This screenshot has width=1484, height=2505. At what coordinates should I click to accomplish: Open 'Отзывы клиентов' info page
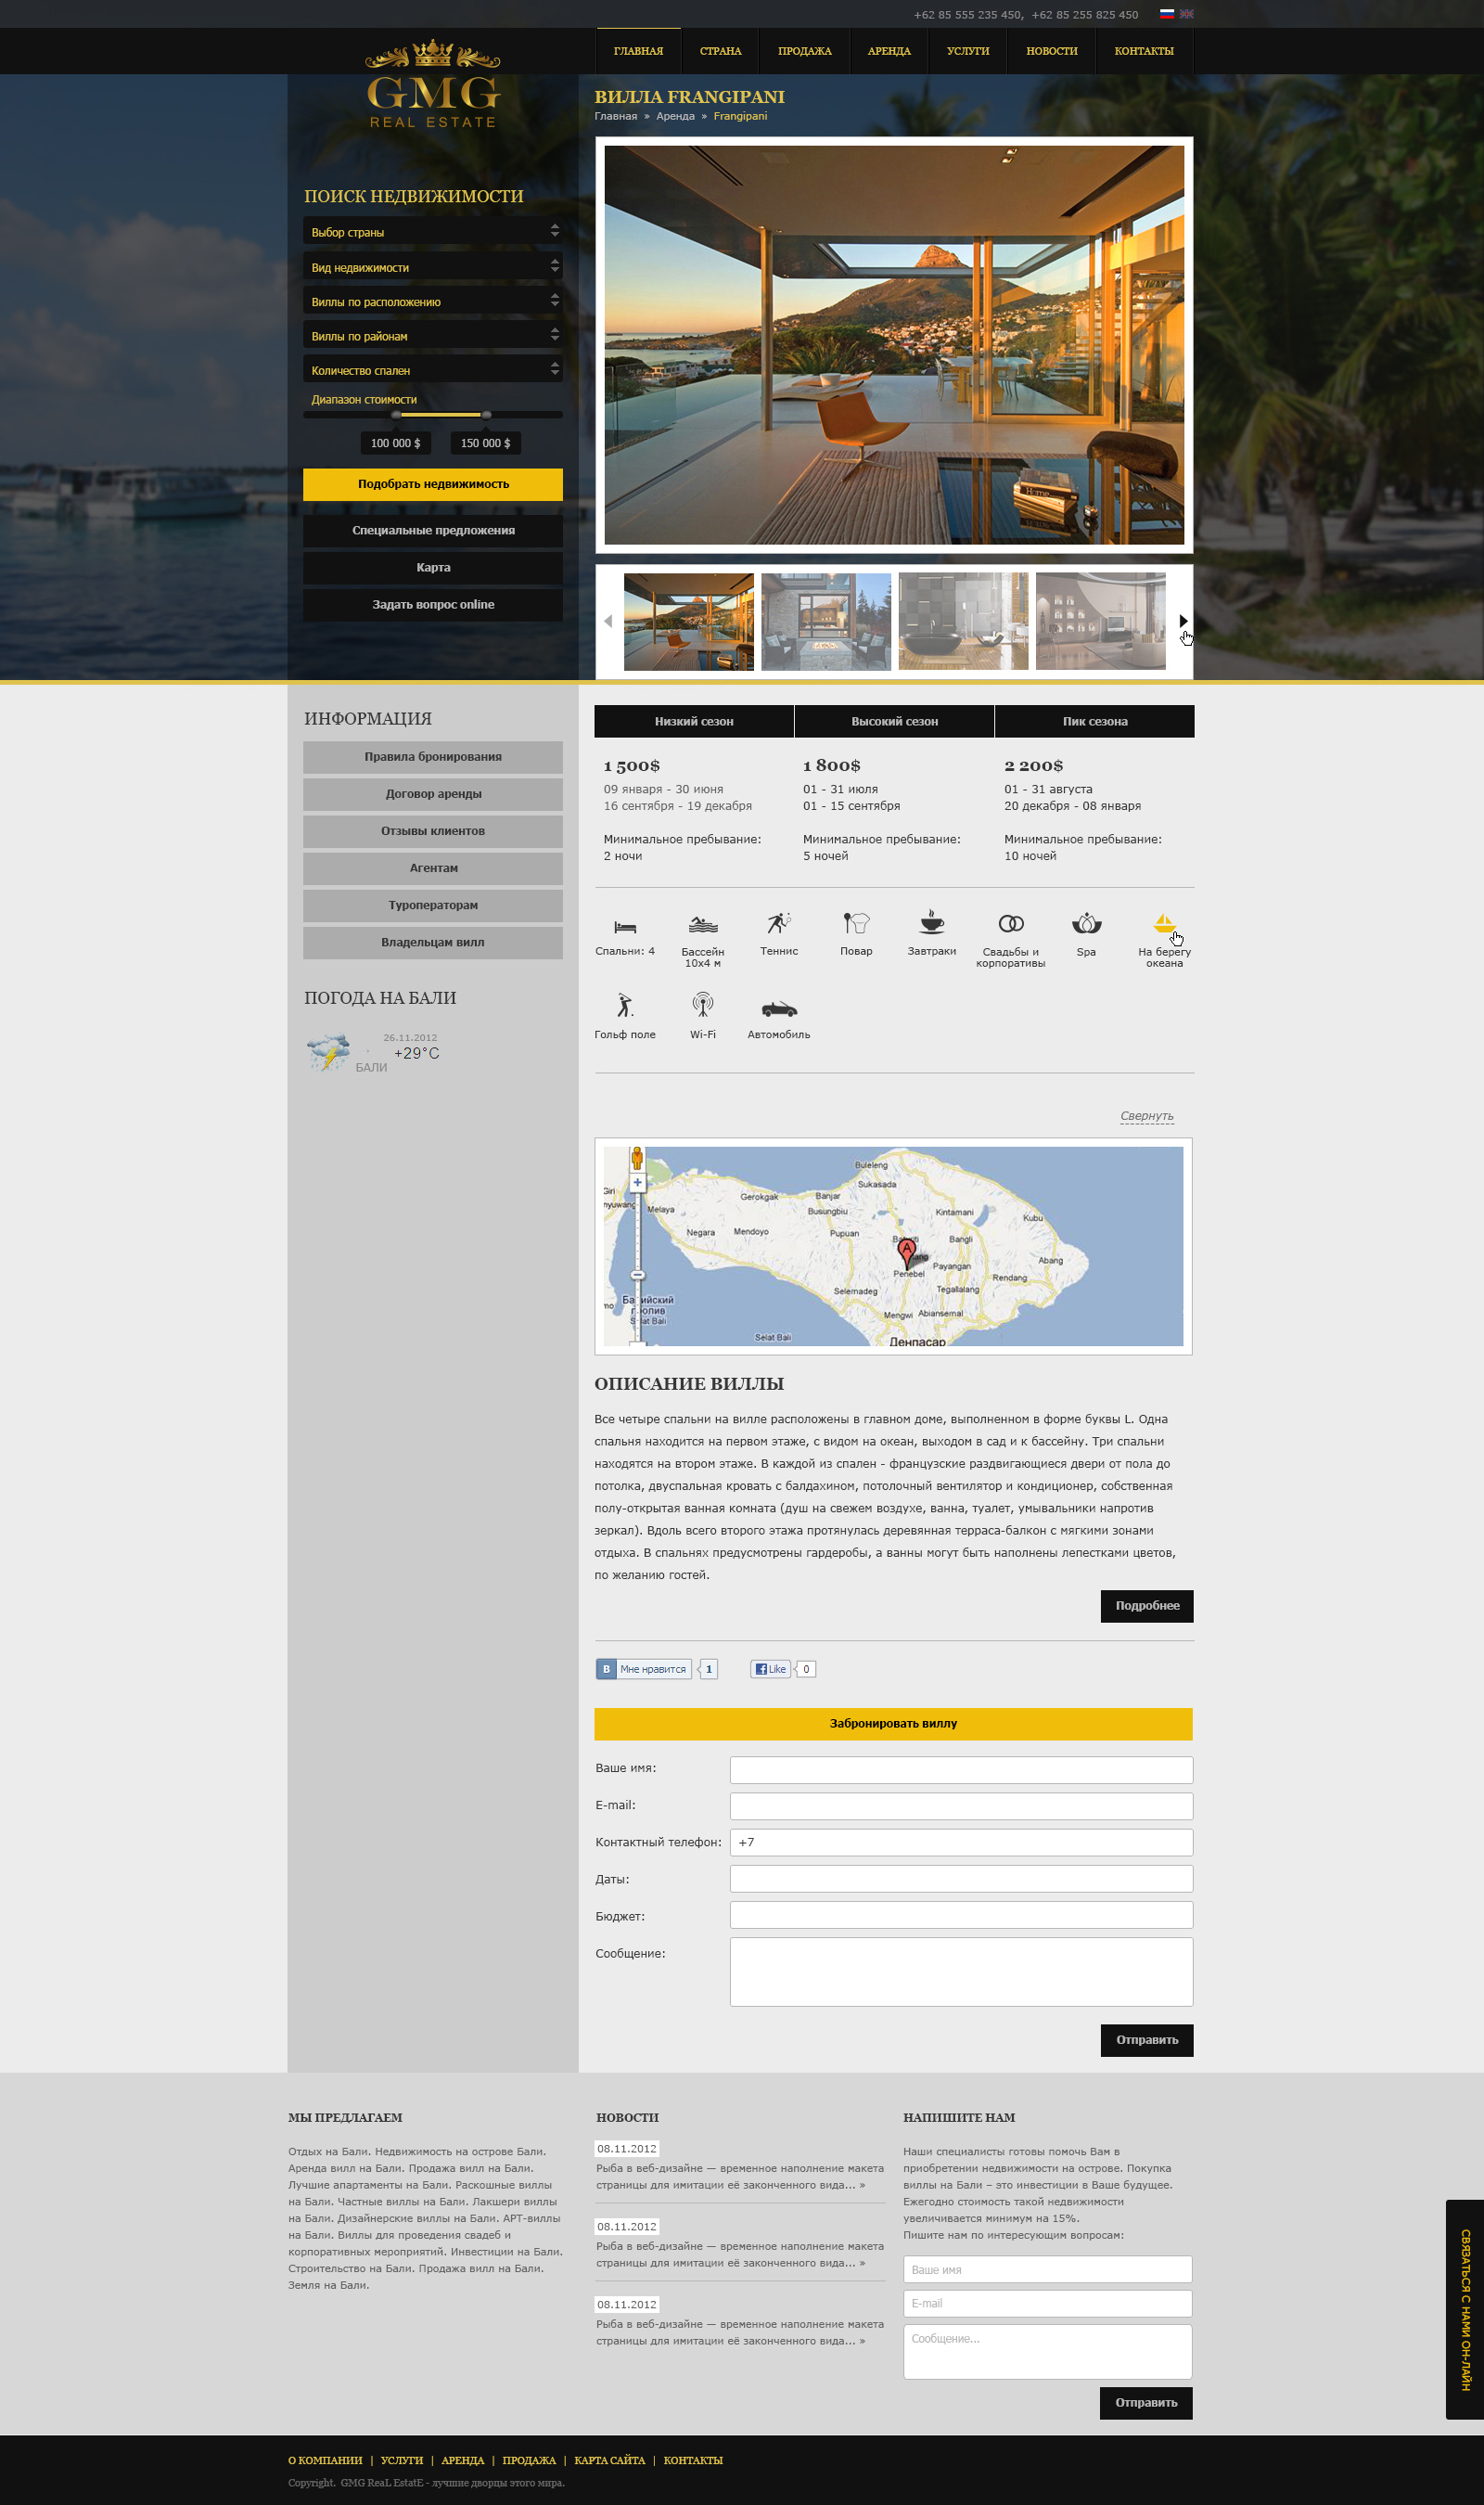[433, 831]
